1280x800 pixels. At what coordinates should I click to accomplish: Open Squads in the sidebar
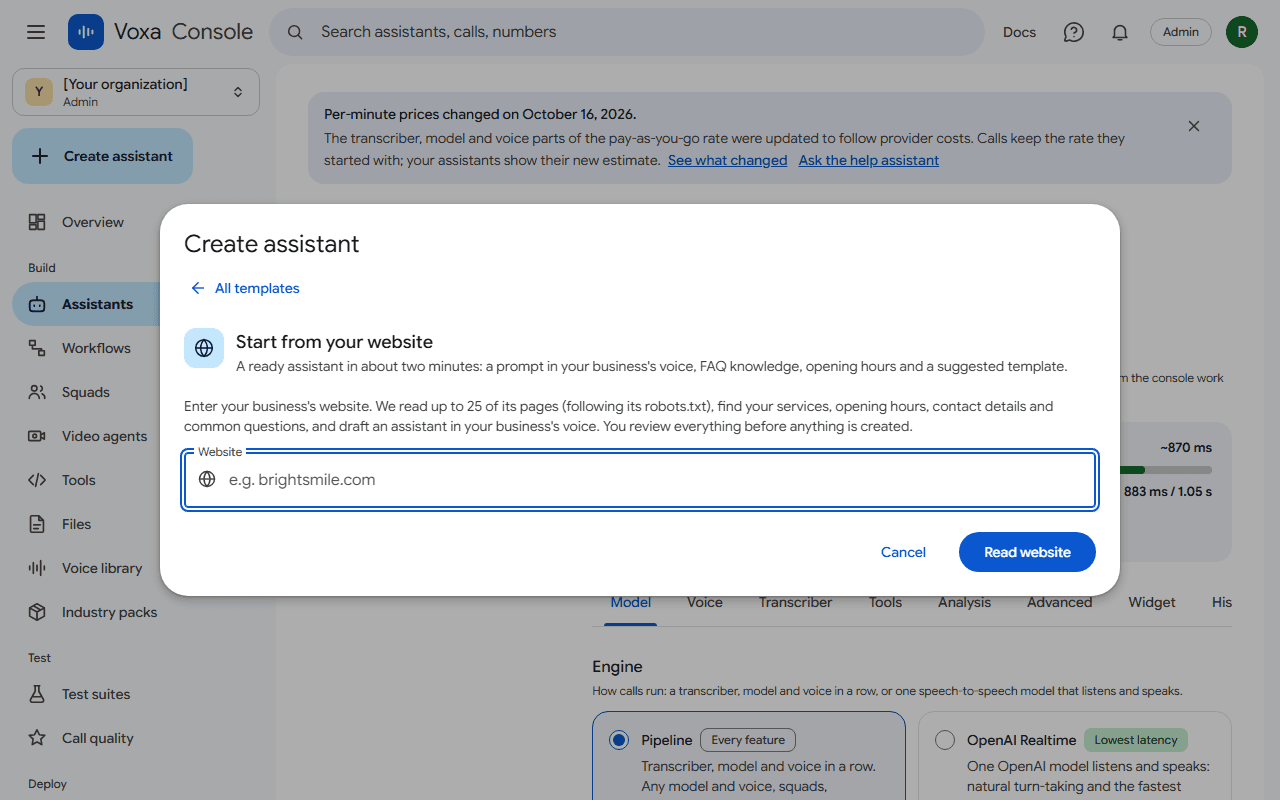(86, 392)
